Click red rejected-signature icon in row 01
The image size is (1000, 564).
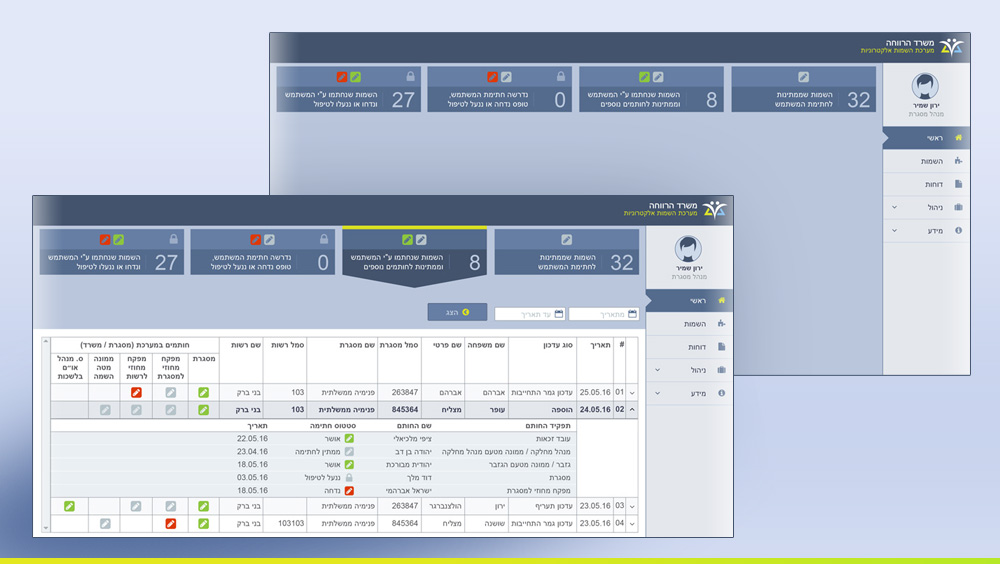pyautogui.click(x=136, y=393)
